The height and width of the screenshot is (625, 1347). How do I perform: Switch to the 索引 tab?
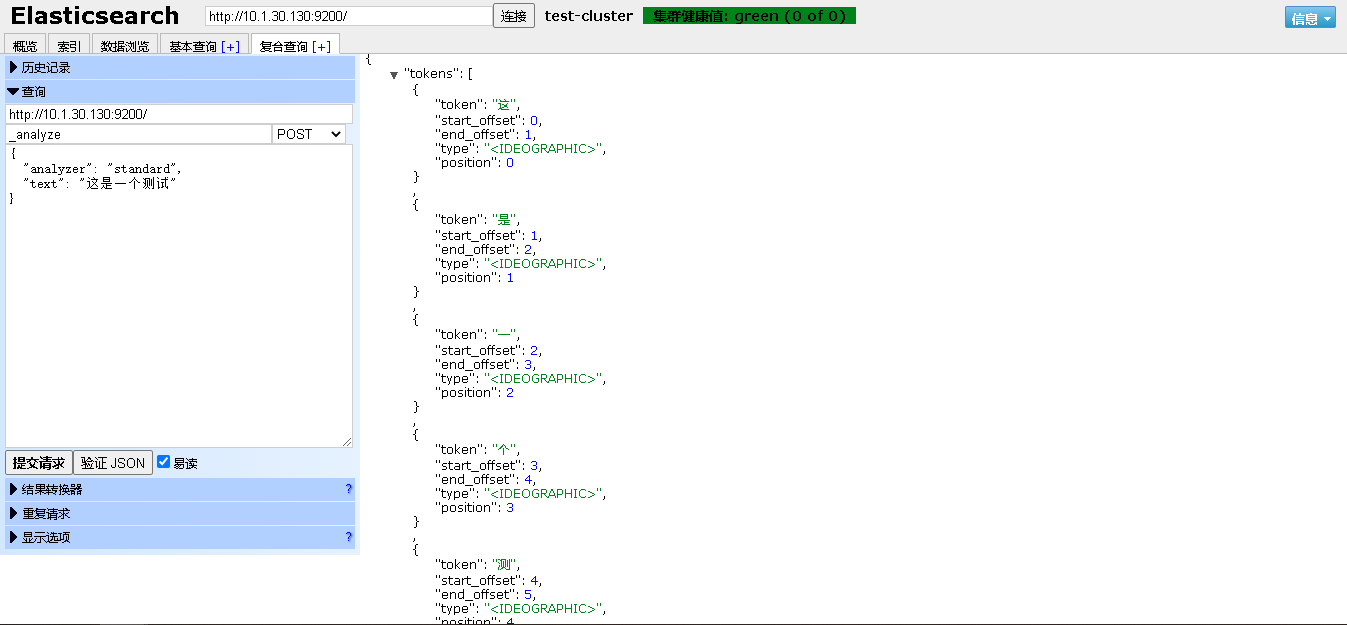coord(70,46)
